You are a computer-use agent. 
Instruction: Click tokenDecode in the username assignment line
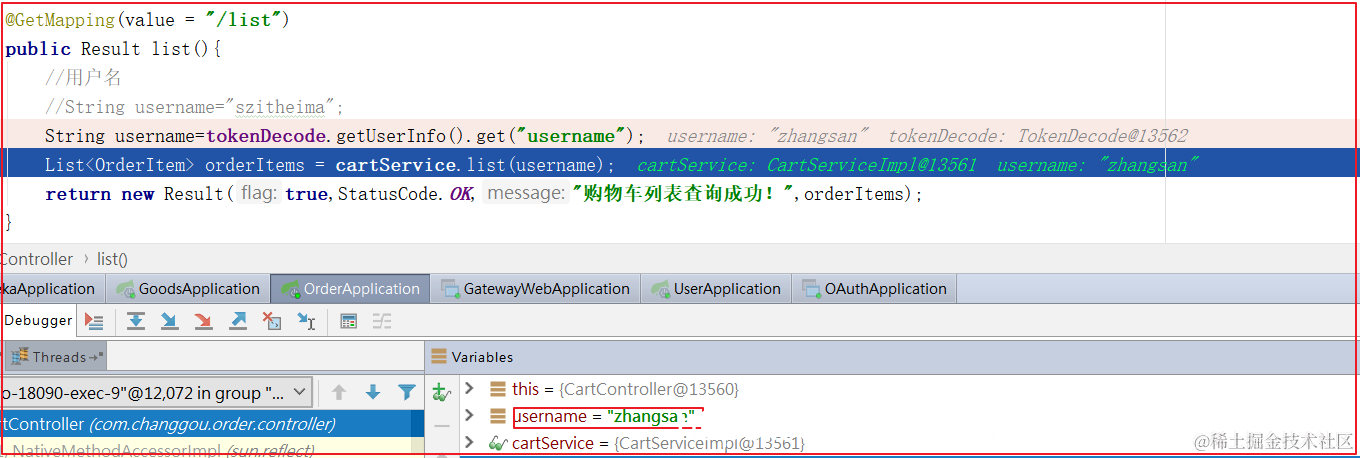(x=268, y=136)
